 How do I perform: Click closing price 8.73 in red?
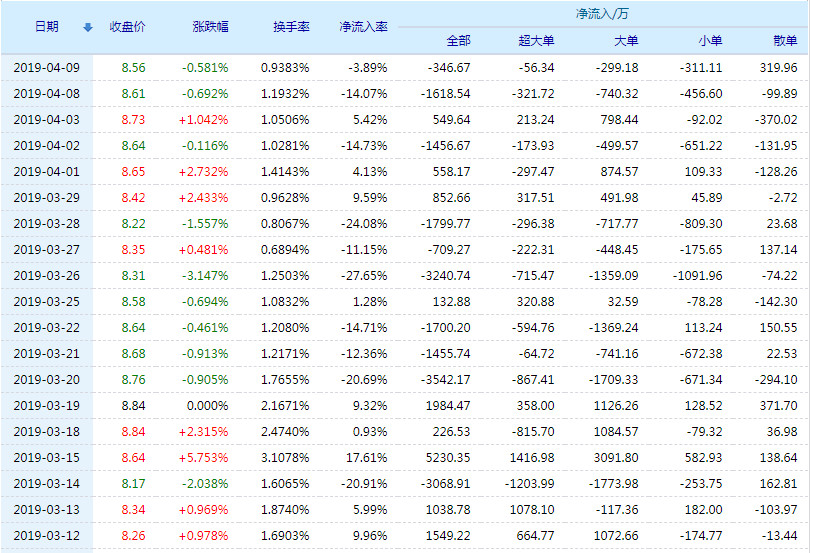pos(133,120)
